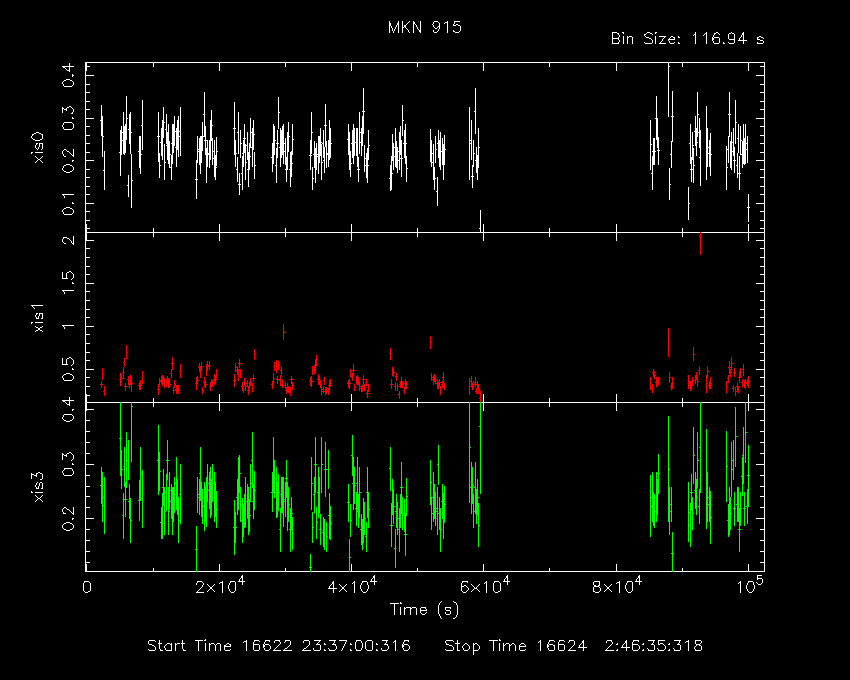Click the "0.3" tick label on xis0 axis

68,118
